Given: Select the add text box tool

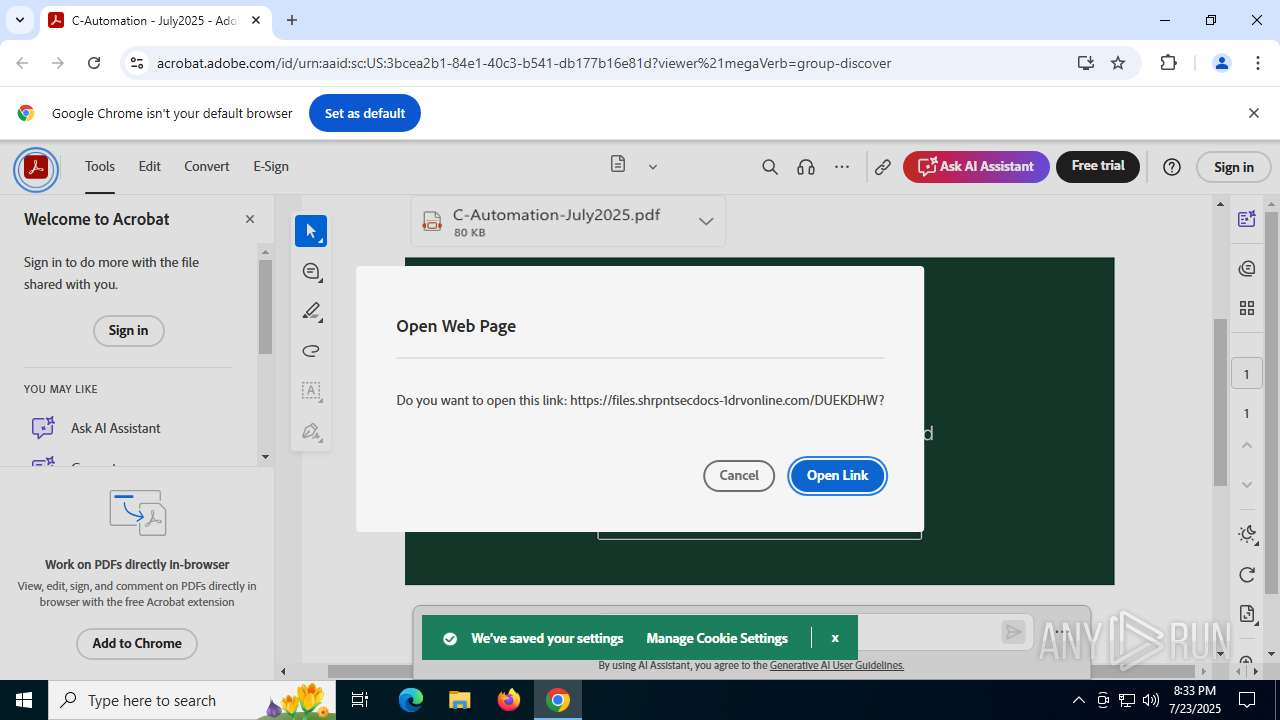Looking at the screenshot, I should pos(311,391).
